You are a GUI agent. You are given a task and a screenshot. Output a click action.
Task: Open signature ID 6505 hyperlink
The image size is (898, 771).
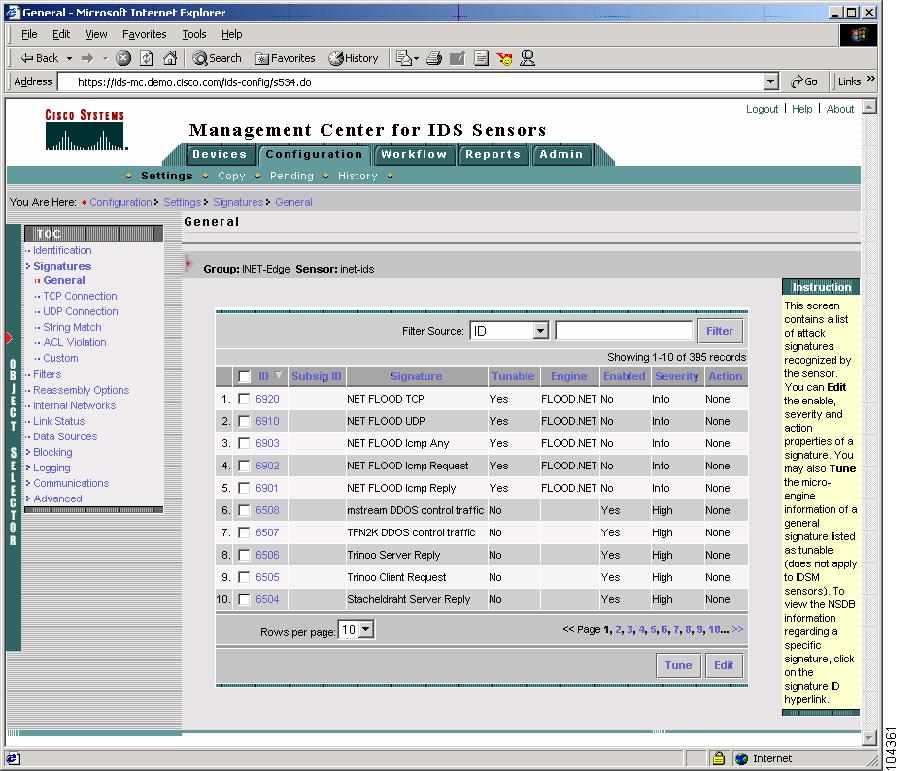pyautogui.click(x=267, y=577)
